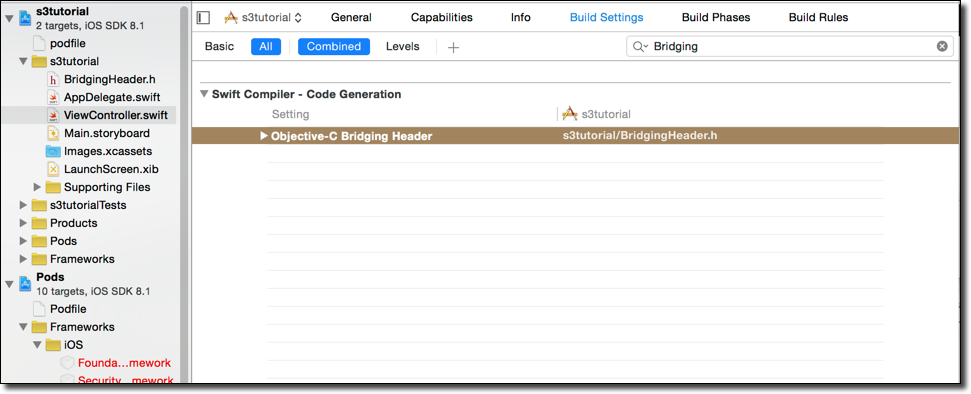The width and height of the screenshot is (971, 394).
Task: Open the Build Settings tab
Action: click(x=606, y=18)
